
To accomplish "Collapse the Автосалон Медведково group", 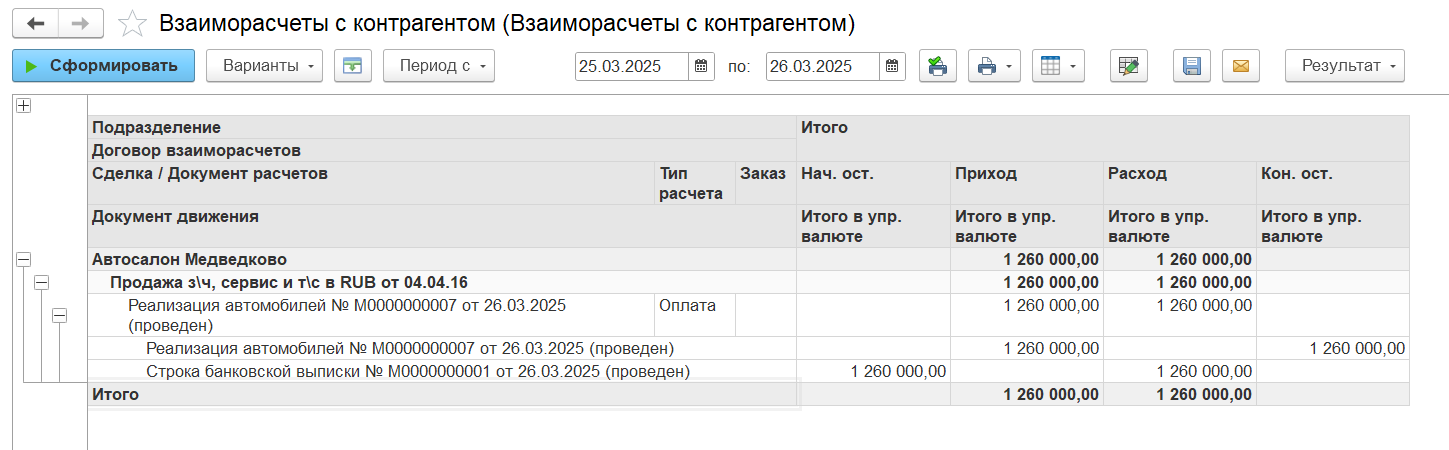I will coord(23,259).
